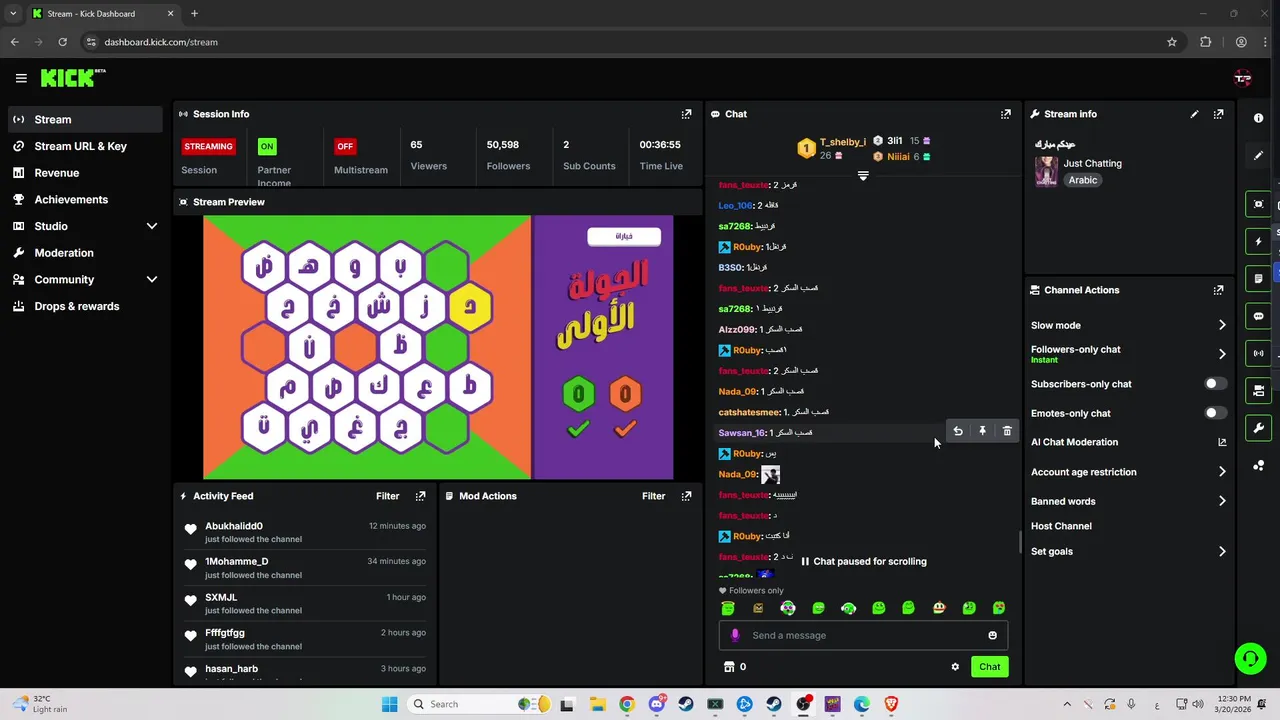Open AI Chat Moderation external link
This screenshot has height=720, width=1280.
click(x=1221, y=442)
